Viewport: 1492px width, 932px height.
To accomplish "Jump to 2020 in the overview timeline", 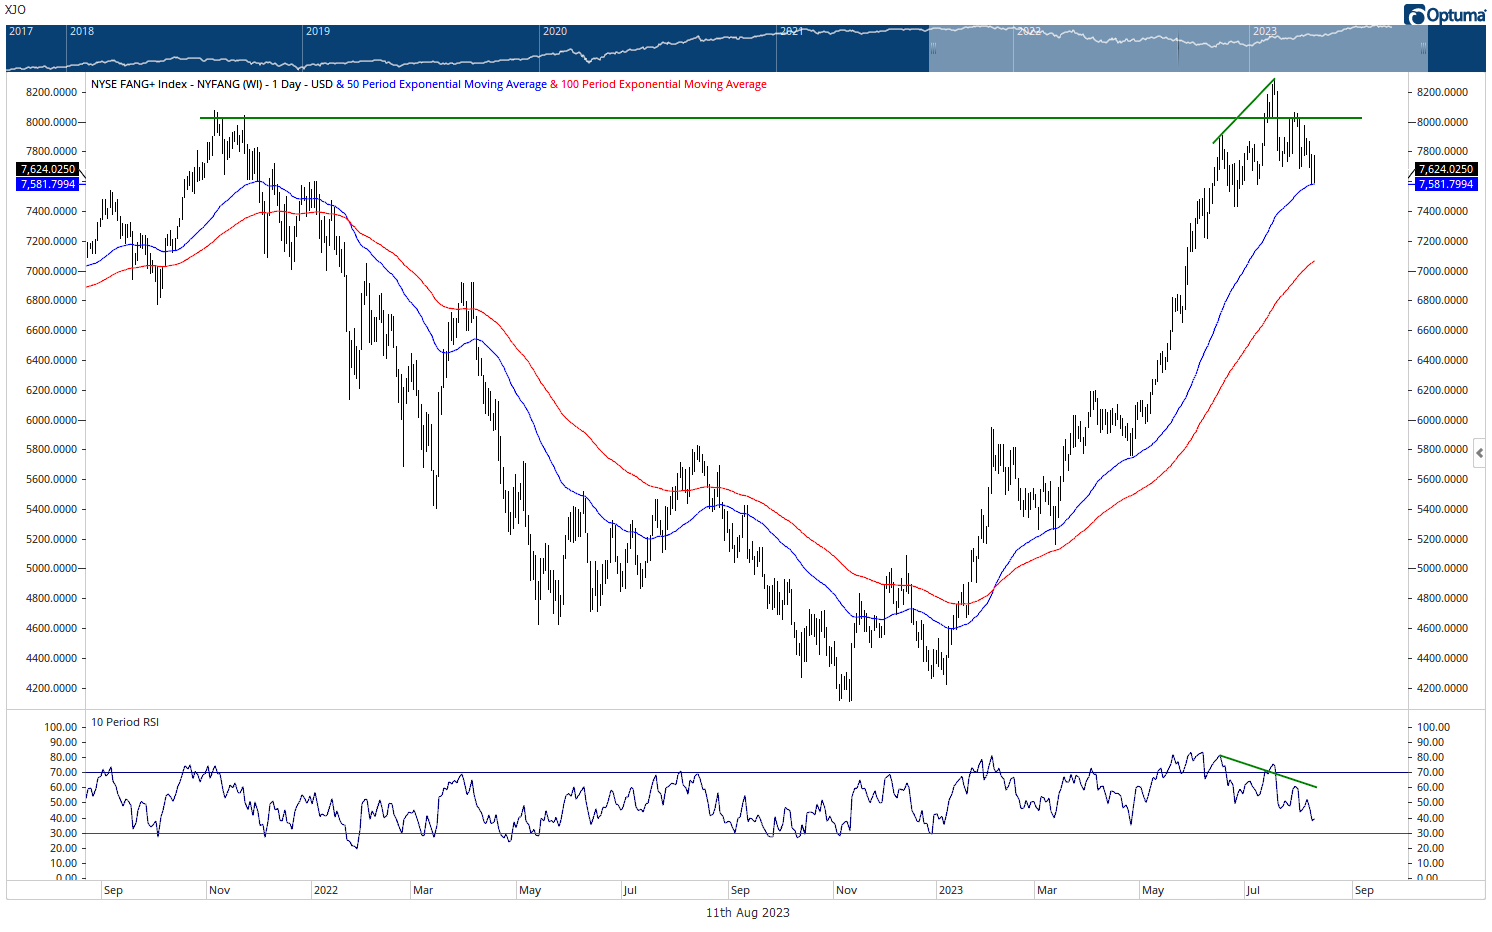I will coord(554,31).
